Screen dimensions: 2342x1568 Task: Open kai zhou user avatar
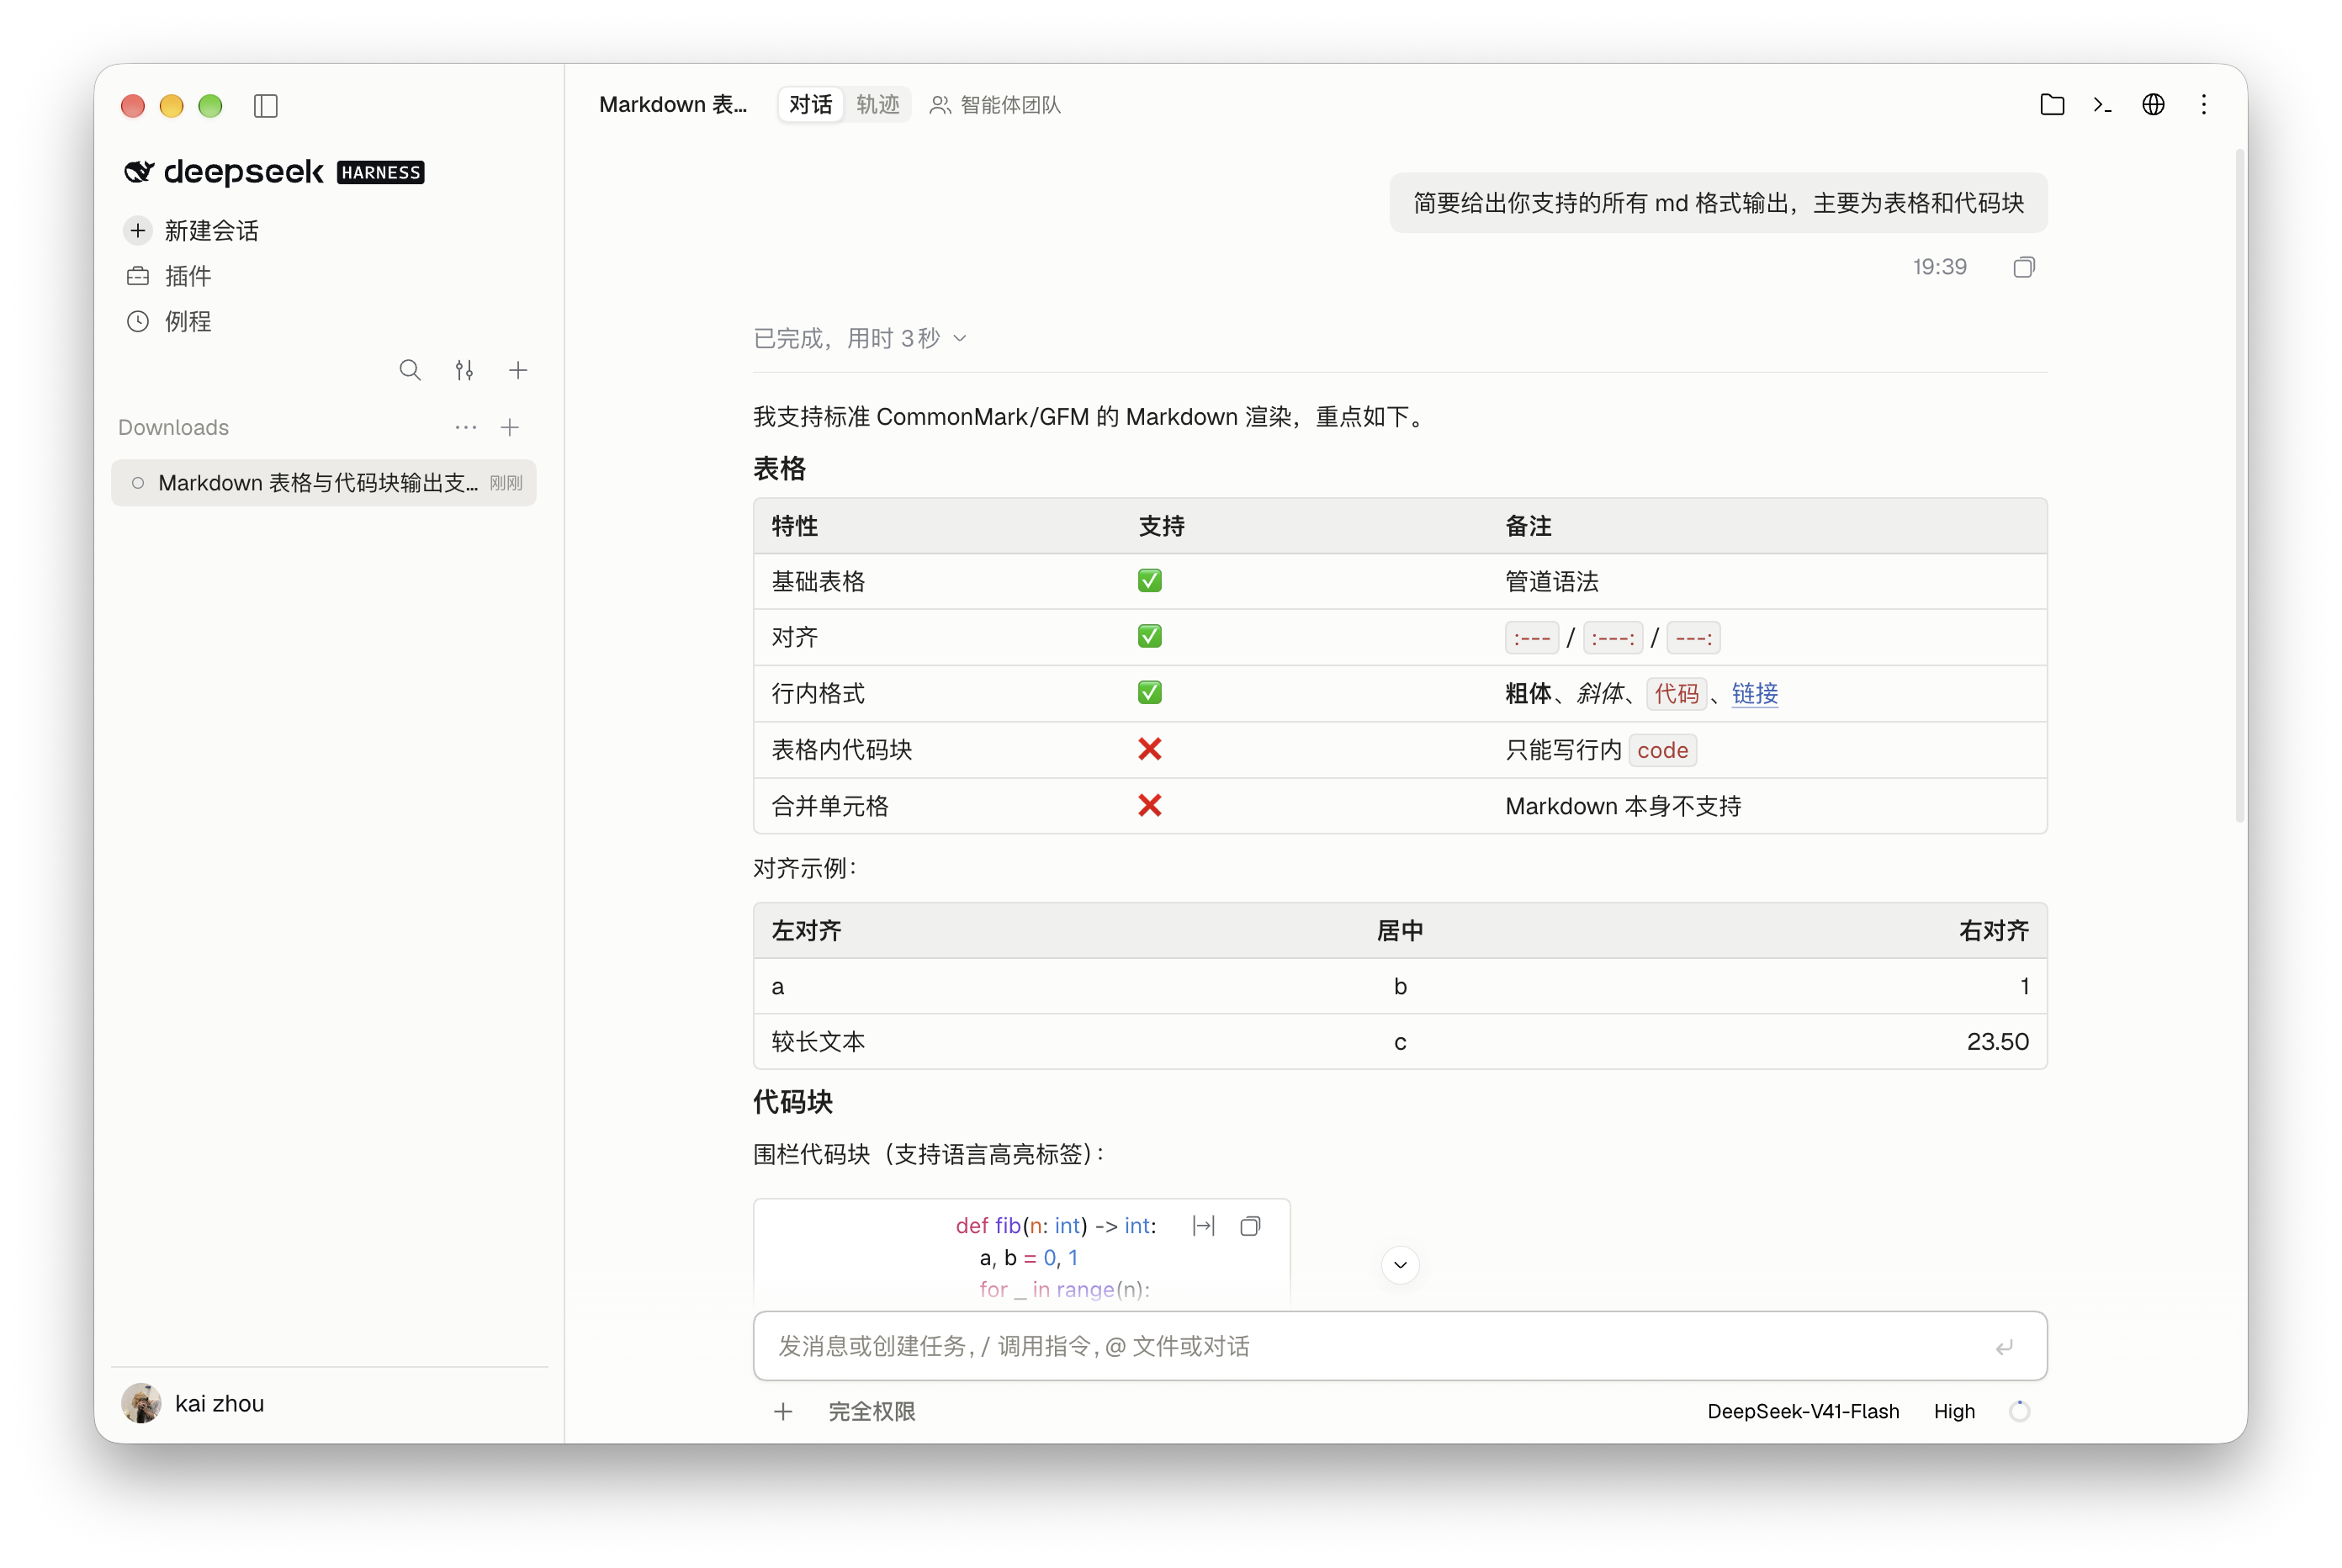click(141, 1403)
